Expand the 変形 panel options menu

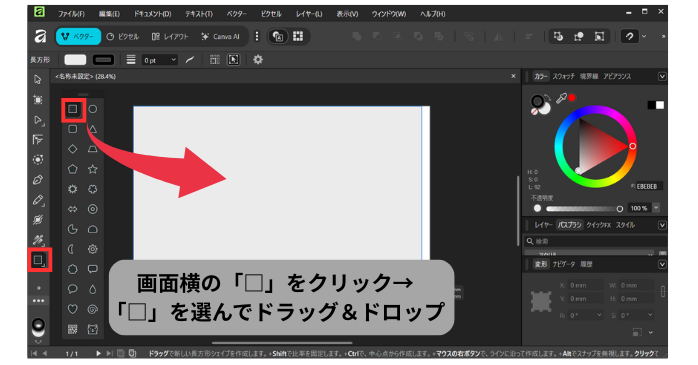tap(662, 264)
